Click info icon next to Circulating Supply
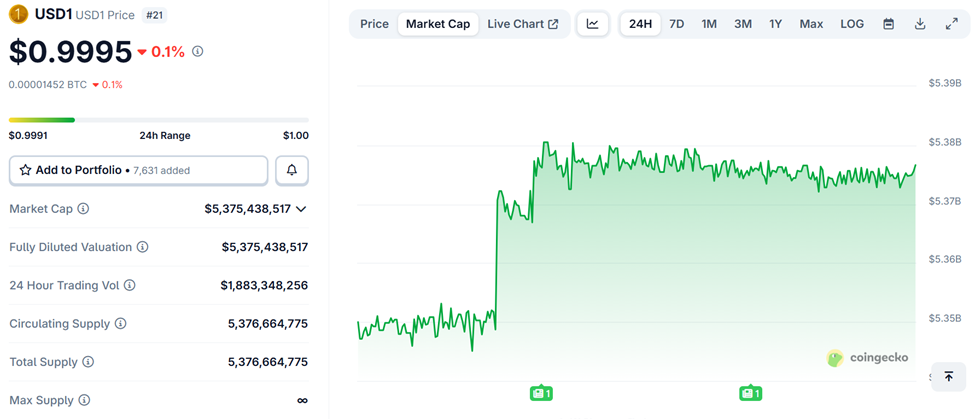The width and height of the screenshot is (975, 419). pos(121,324)
